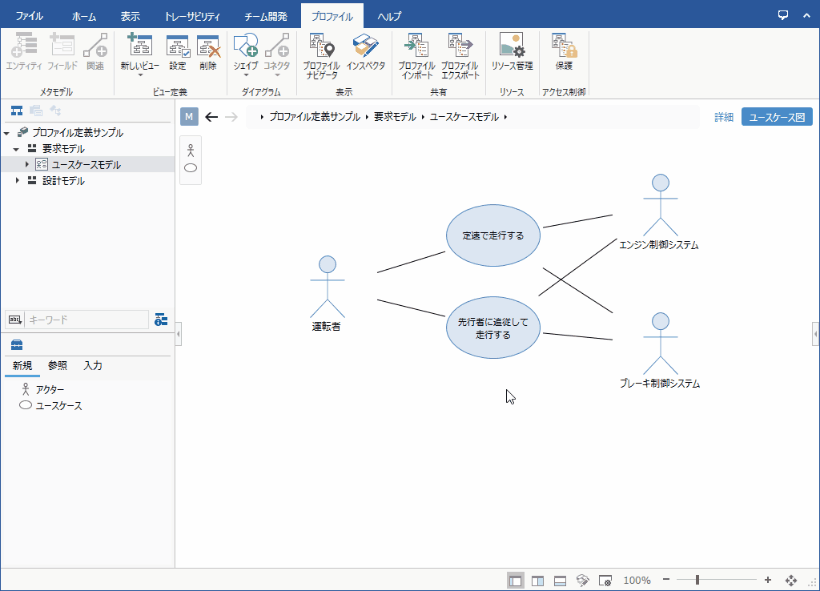This screenshot has height=591, width=820.
Task: Click the ユースケース図 view button
Action: tap(776, 117)
